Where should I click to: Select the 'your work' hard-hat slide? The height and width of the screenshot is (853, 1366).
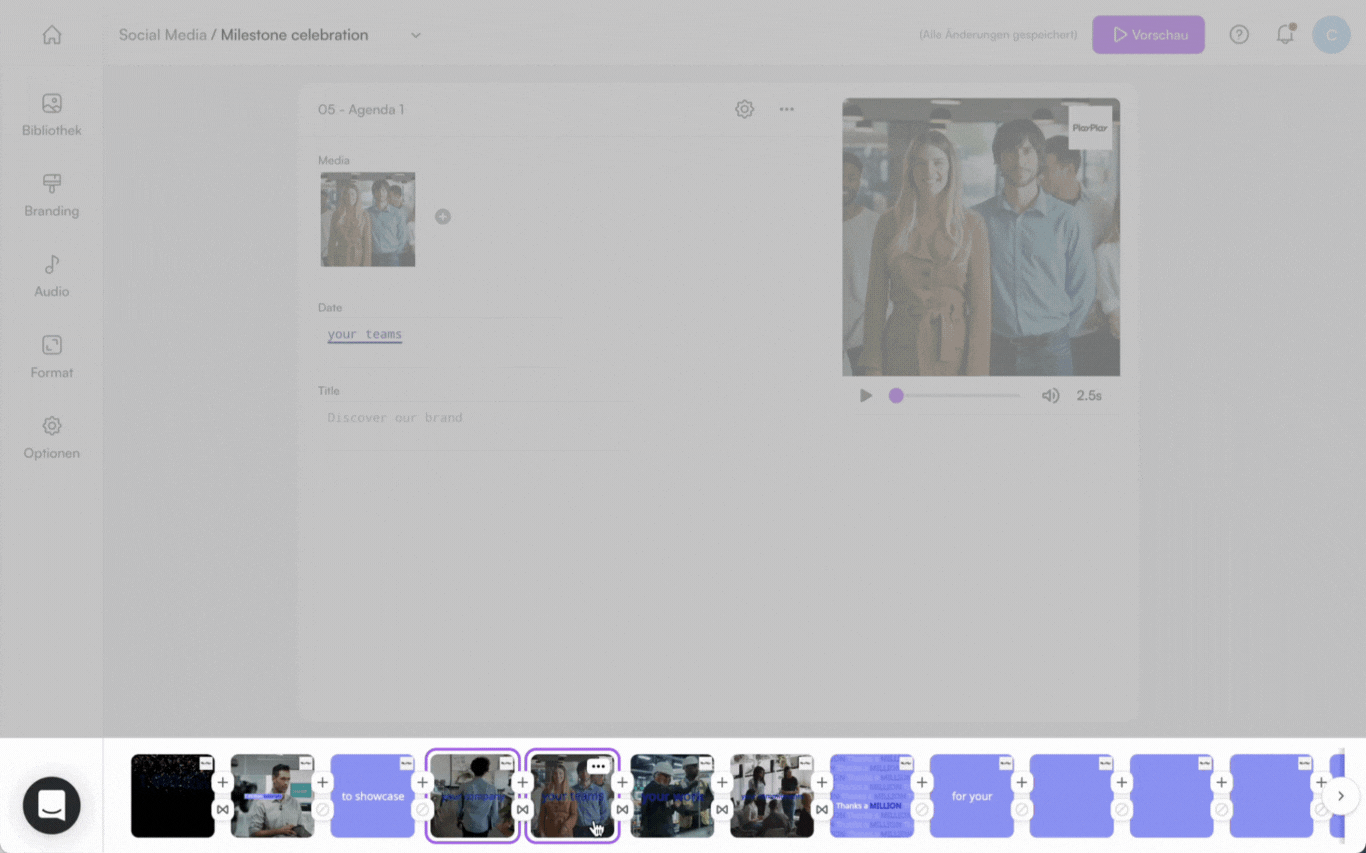672,796
